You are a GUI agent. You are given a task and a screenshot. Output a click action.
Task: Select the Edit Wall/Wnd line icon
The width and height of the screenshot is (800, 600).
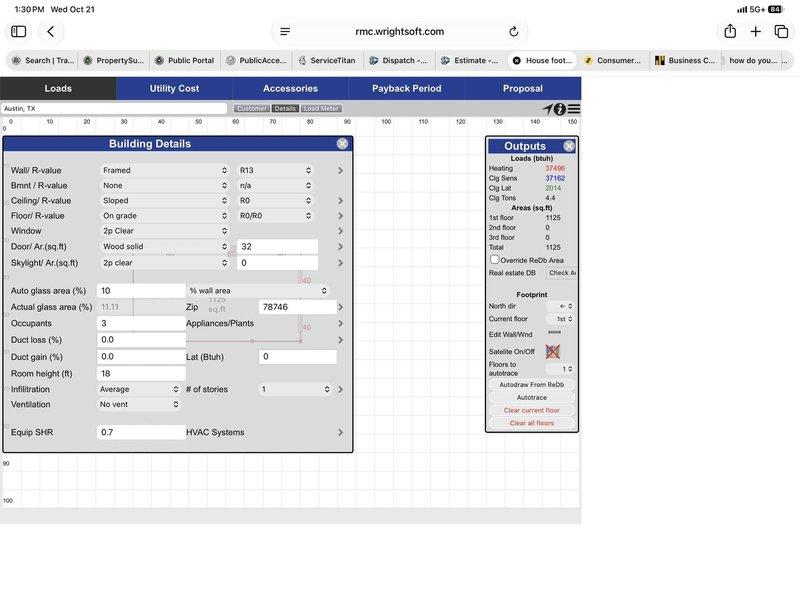coord(555,332)
